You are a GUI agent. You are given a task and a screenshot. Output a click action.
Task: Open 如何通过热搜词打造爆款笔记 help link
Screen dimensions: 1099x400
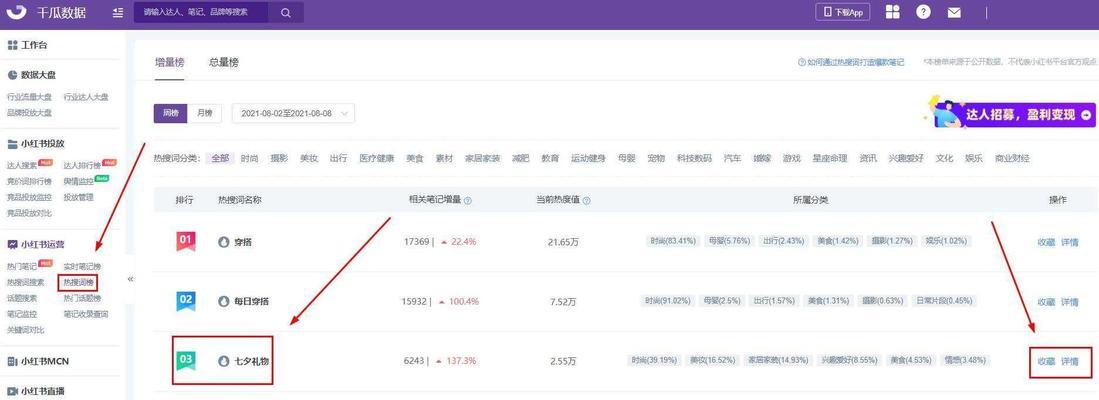coord(851,62)
